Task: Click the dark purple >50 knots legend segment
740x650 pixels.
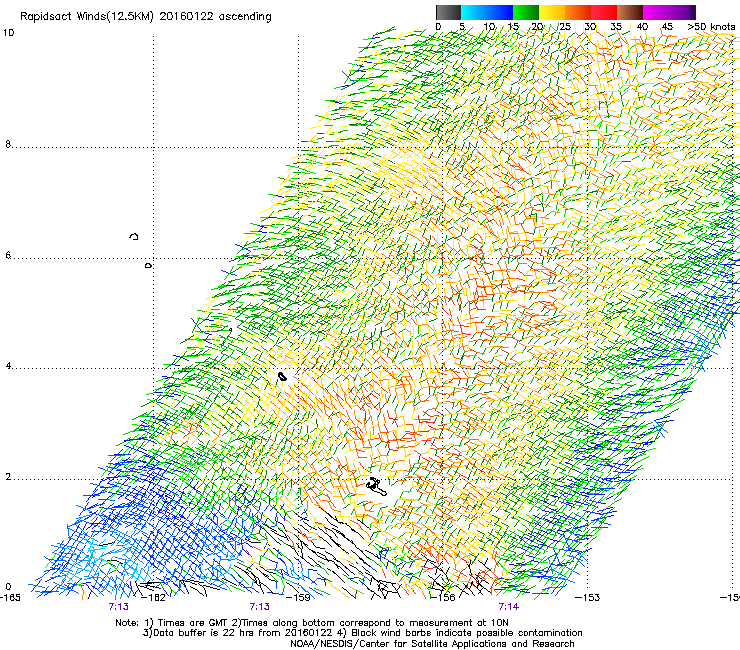Action: tap(693, 12)
